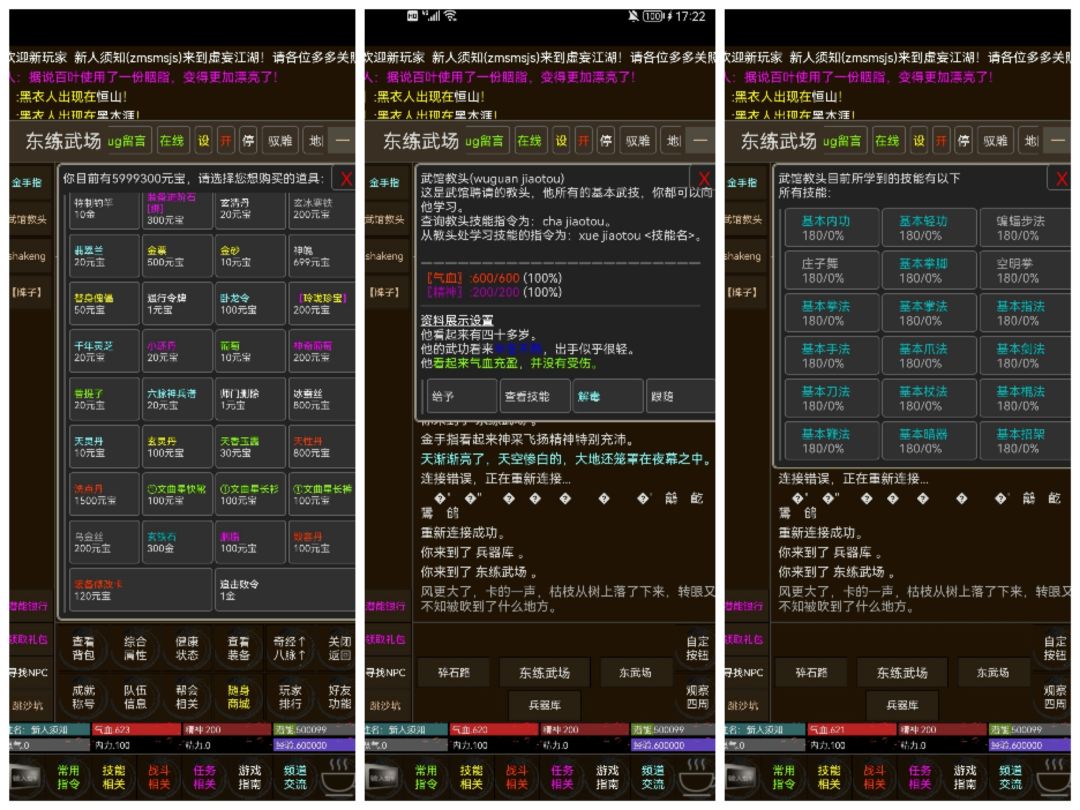Open 战斗相关 tab in the trainer info screenshot
1080x810 pixels.
[x=517, y=777]
